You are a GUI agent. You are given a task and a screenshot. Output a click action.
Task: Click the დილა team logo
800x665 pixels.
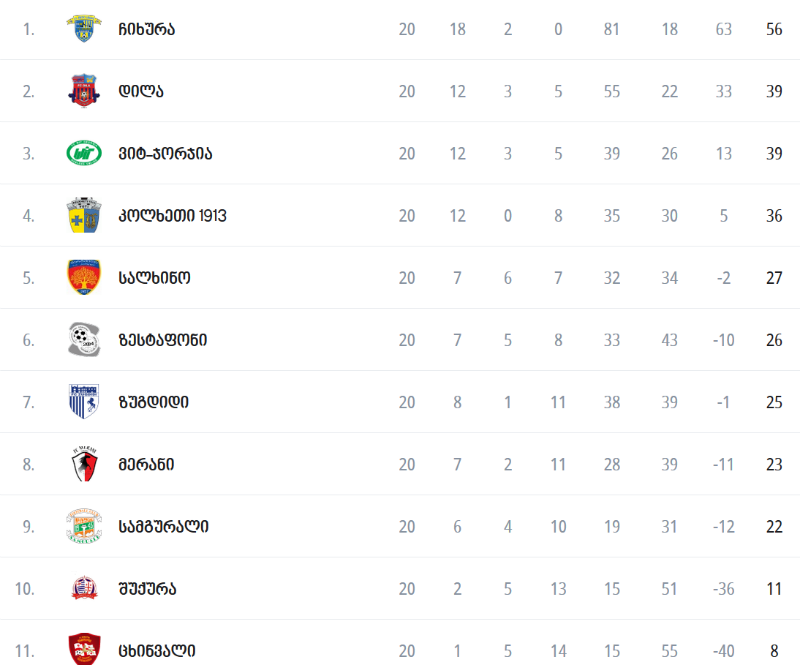(x=84, y=91)
